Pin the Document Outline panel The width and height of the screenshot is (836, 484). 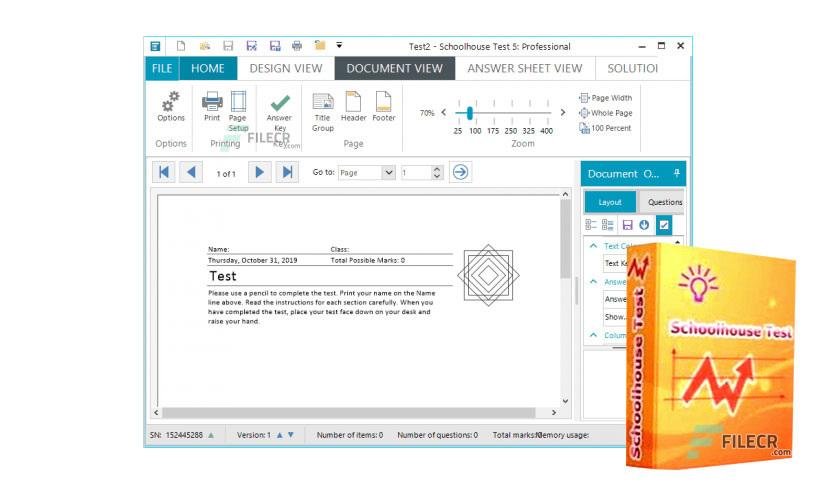pos(677,173)
